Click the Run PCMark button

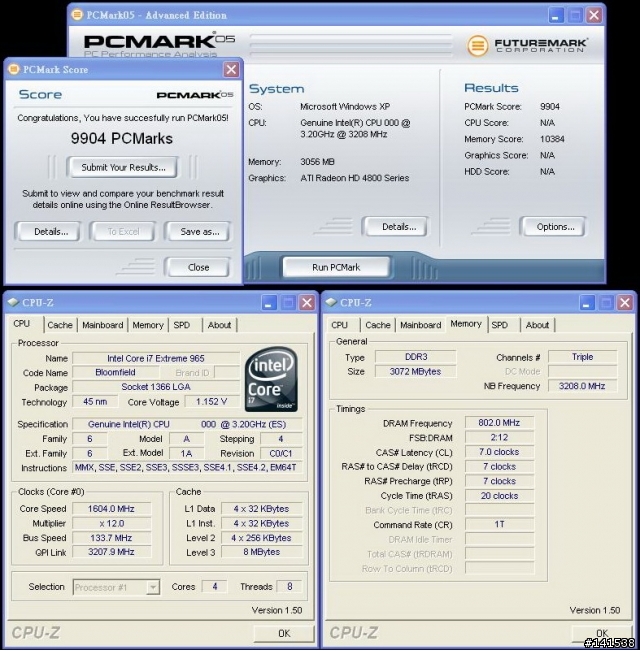336,267
